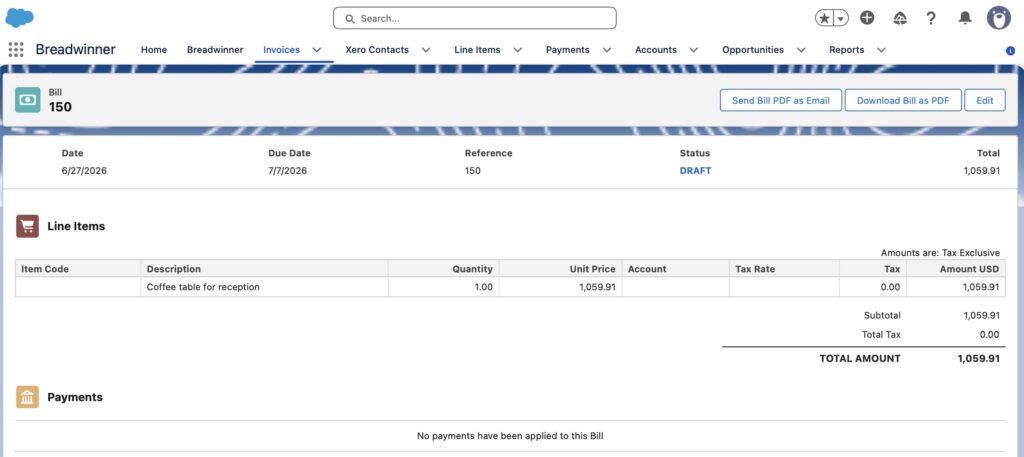Click the Amounts are: Tax Exclusive note

coord(940,253)
